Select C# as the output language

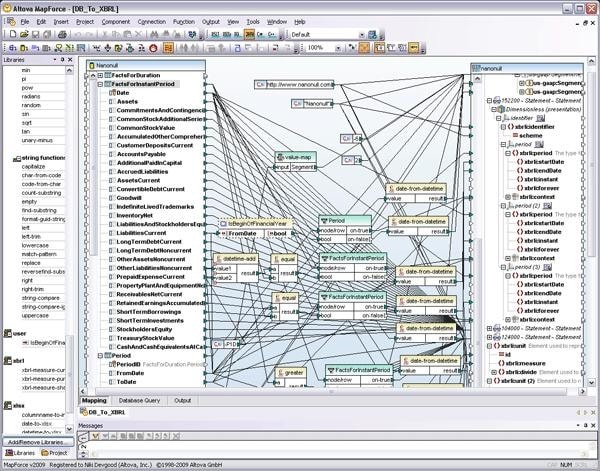[x=261, y=34]
